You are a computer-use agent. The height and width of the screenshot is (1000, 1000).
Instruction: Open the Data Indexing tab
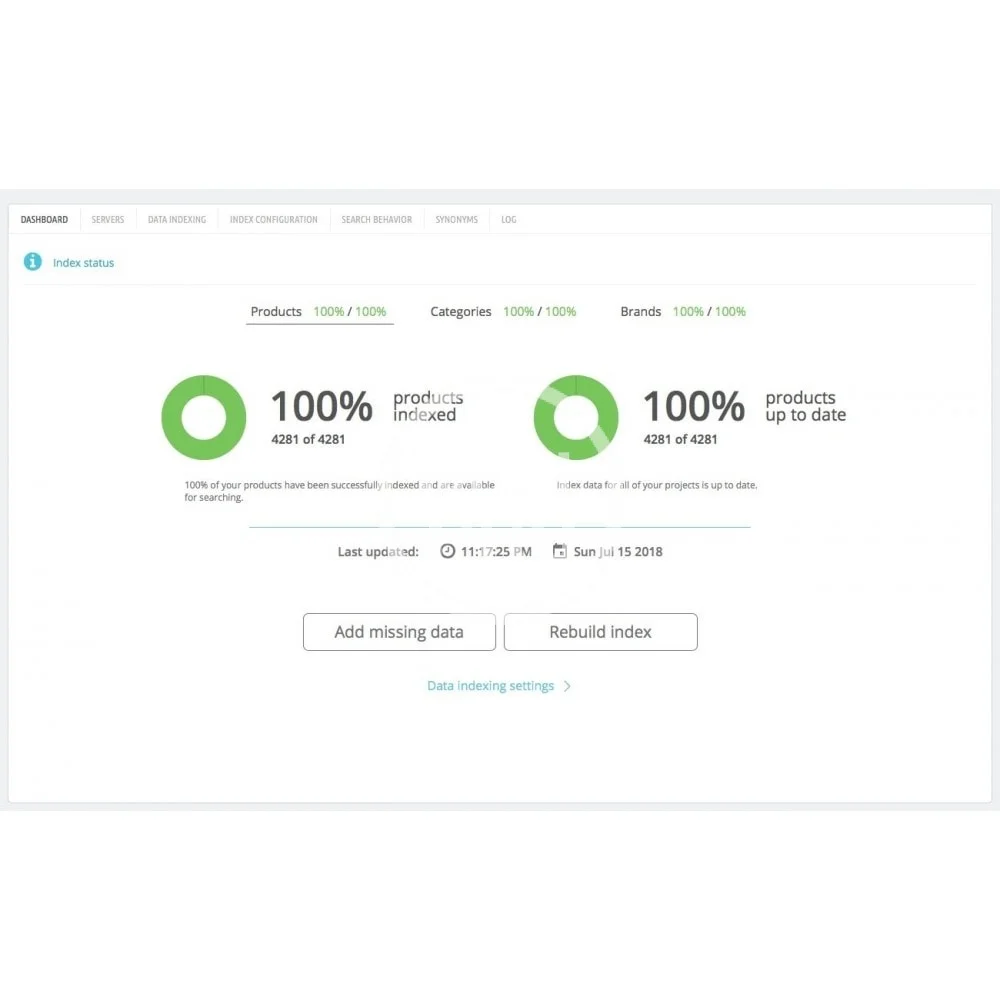pos(177,220)
